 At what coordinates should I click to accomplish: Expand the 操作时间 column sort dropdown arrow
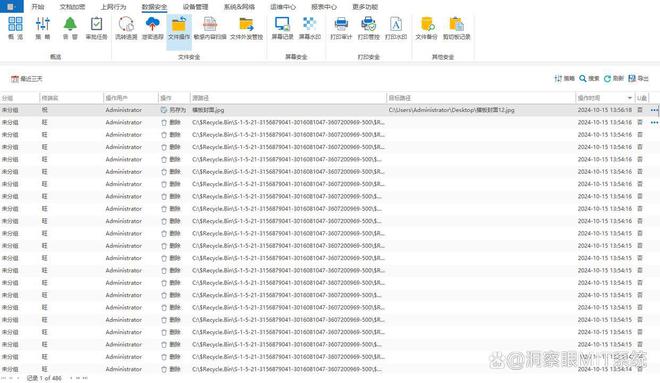(x=630, y=98)
